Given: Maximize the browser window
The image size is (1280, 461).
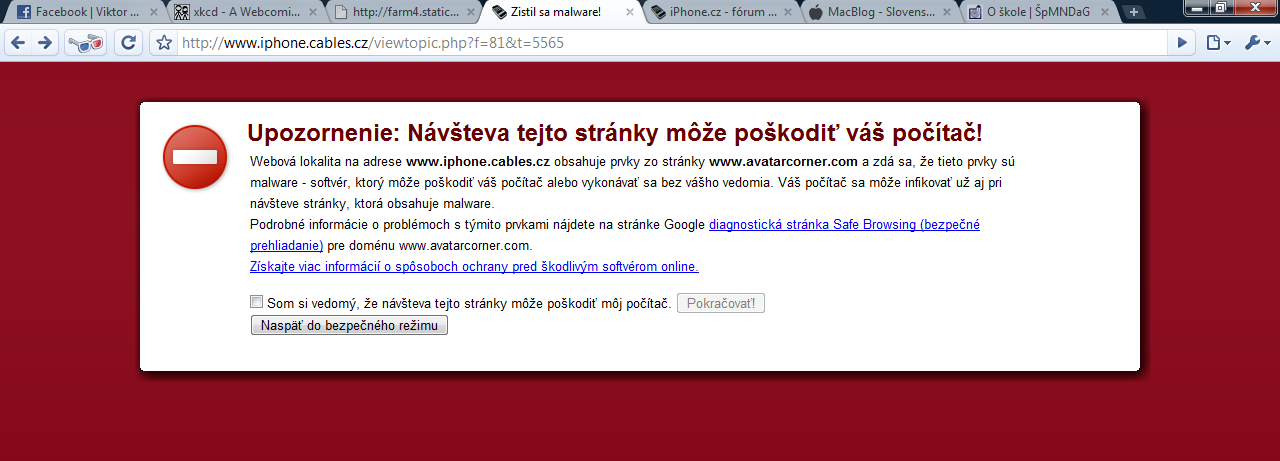Looking at the screenshot, I should pos(1221,7).
